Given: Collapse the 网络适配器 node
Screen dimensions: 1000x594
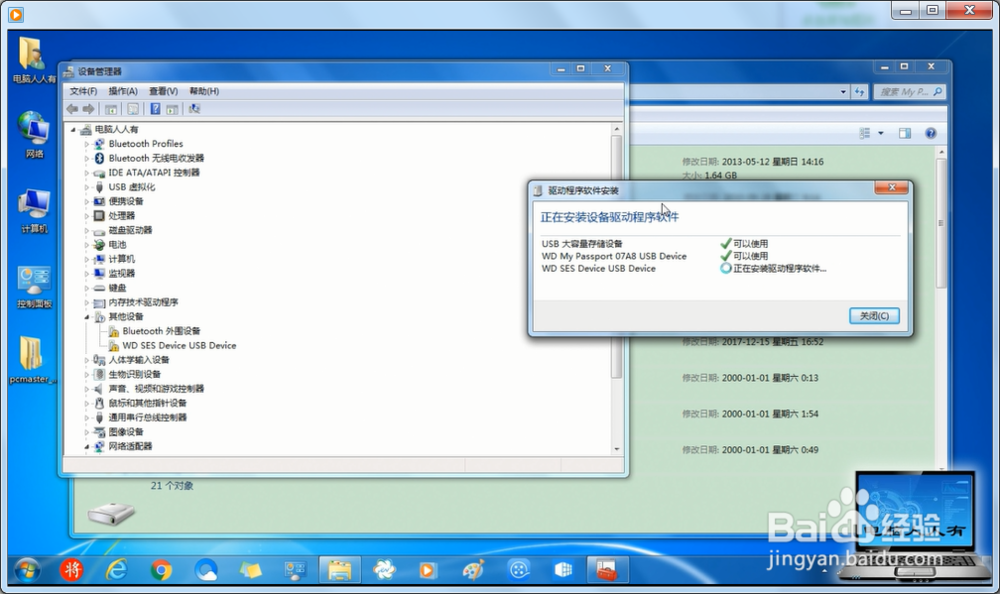Looking at the screenshot, I should coord(87,447).
